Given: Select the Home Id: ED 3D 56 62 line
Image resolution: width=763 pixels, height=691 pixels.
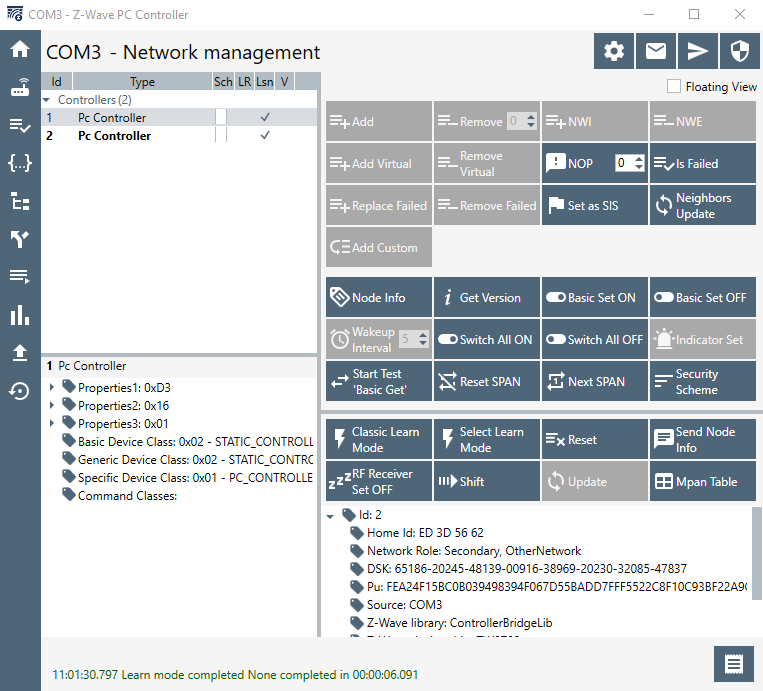Looking at the screenshot, I should [x=425, y=532].
